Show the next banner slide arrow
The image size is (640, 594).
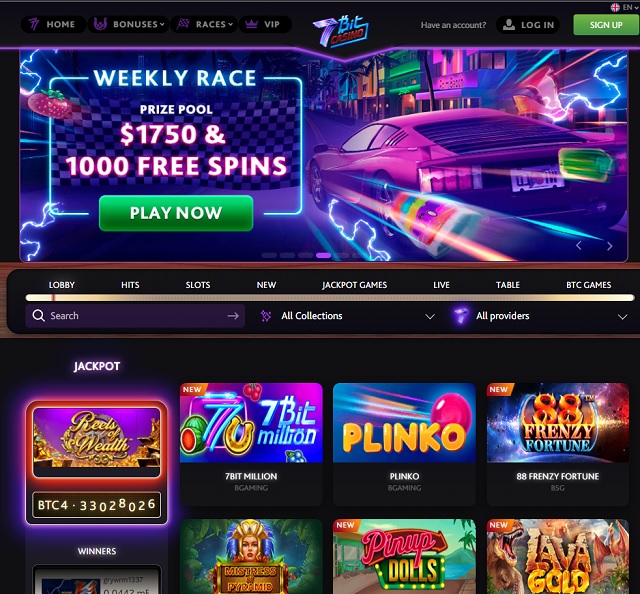click(x=609, y=246)
